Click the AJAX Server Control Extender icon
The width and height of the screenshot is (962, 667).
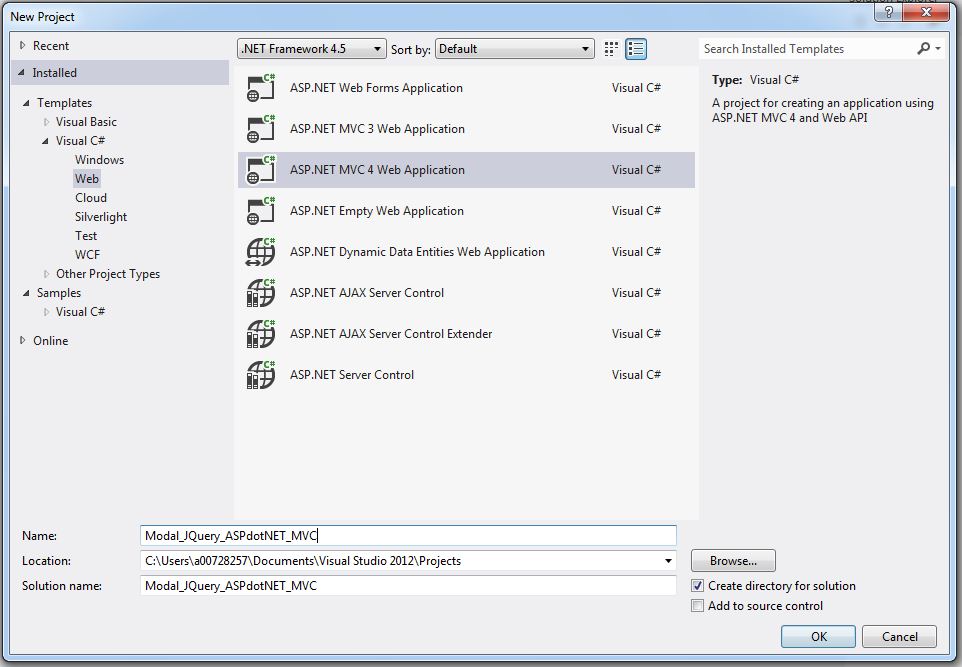(261, 334)
